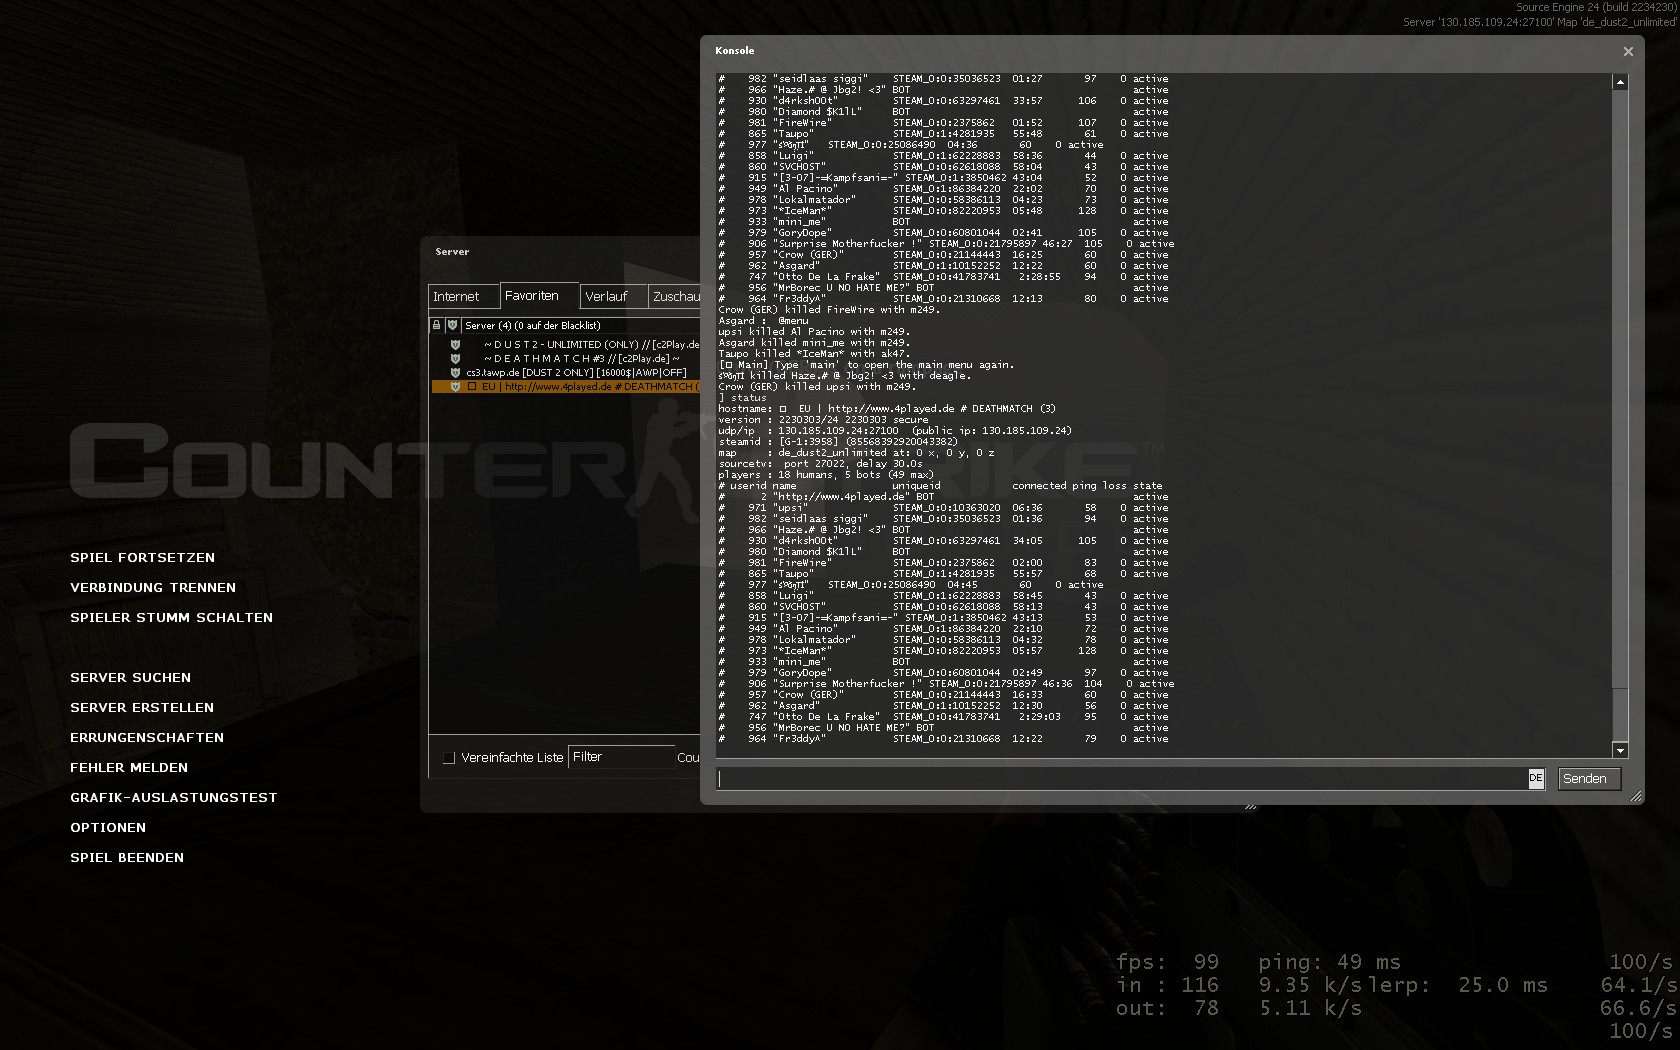Click the Senden button in console
The height and width of the screenshot is (1050, 1680).
pos(1589,779)
